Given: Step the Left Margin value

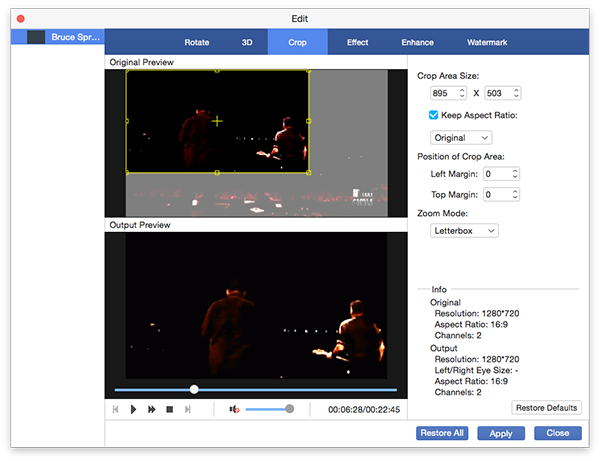Looking at the screenshot, I should click(515, 174).
